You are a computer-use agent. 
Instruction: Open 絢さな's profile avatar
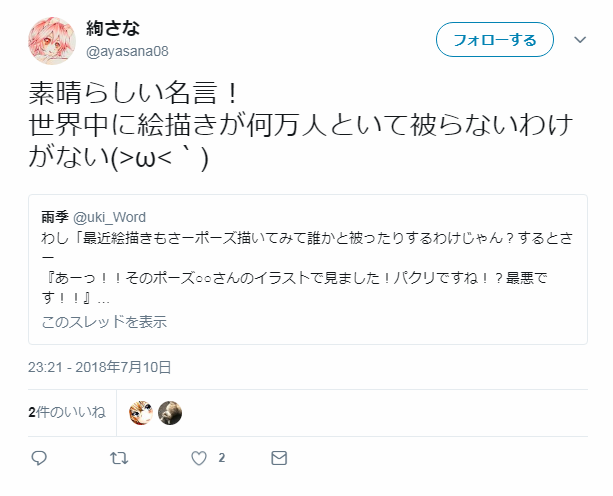pyautogui.click(x=52, y=41)
